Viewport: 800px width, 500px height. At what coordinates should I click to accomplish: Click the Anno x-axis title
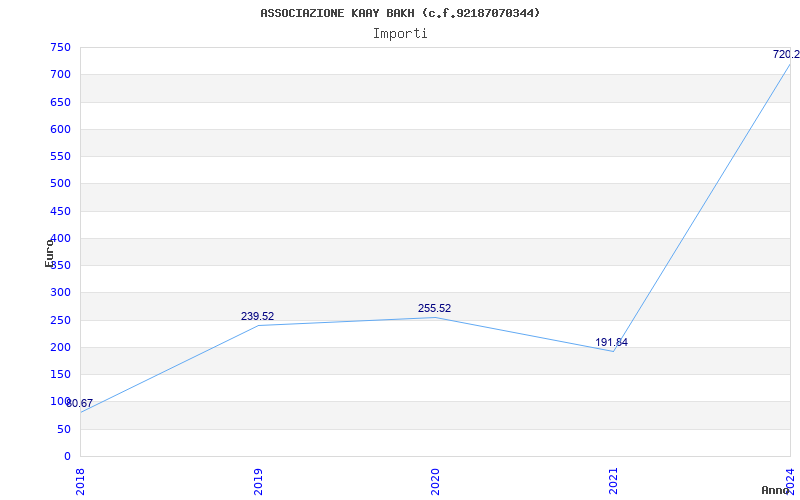tap(776, 490)
